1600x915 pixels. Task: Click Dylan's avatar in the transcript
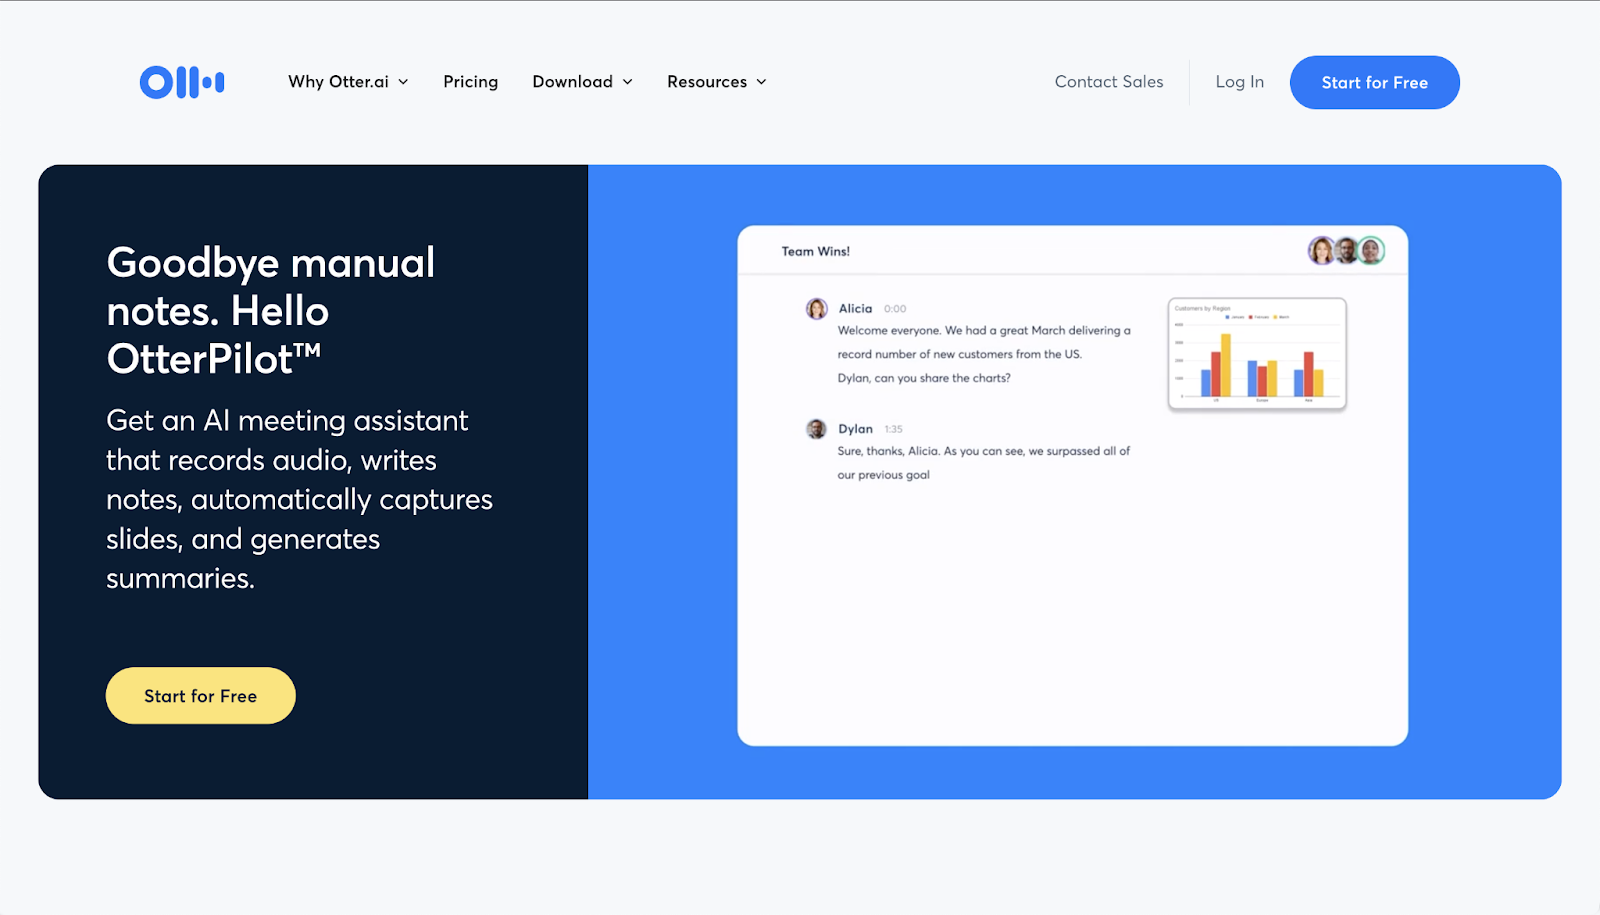[x=817, y=429]
